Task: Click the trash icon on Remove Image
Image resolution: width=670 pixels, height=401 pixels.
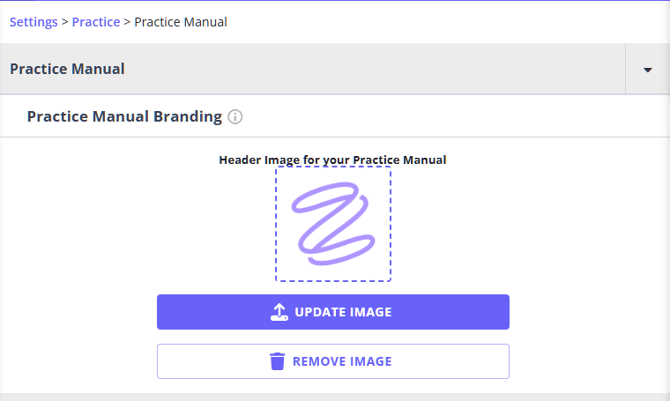Action: (277, 361)
